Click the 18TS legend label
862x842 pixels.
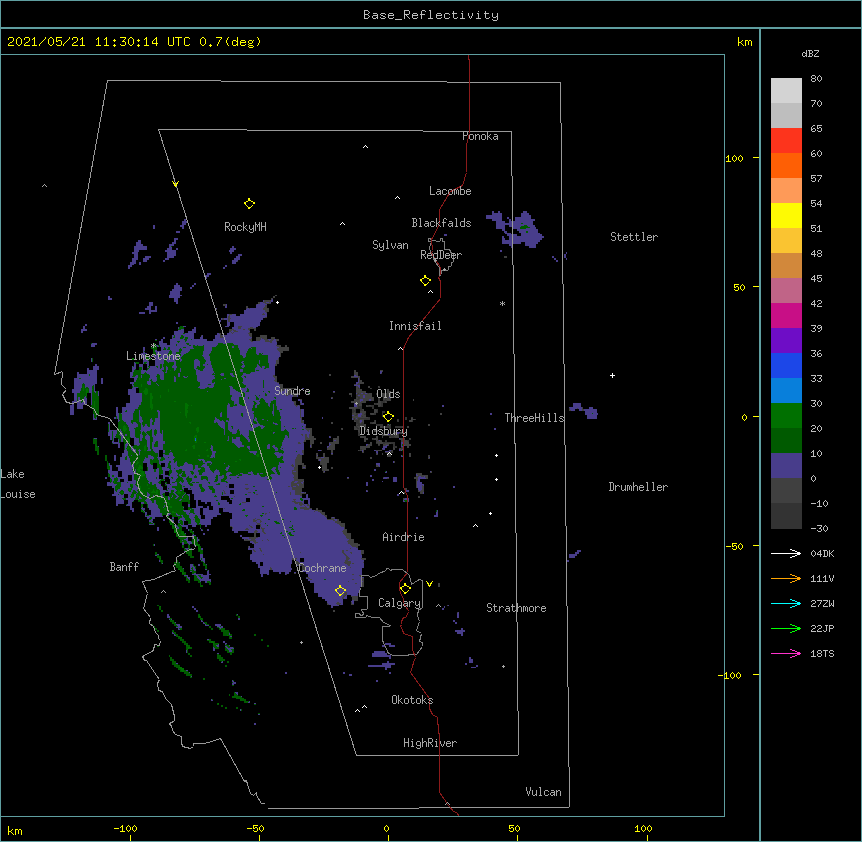[x=822, y=653]
